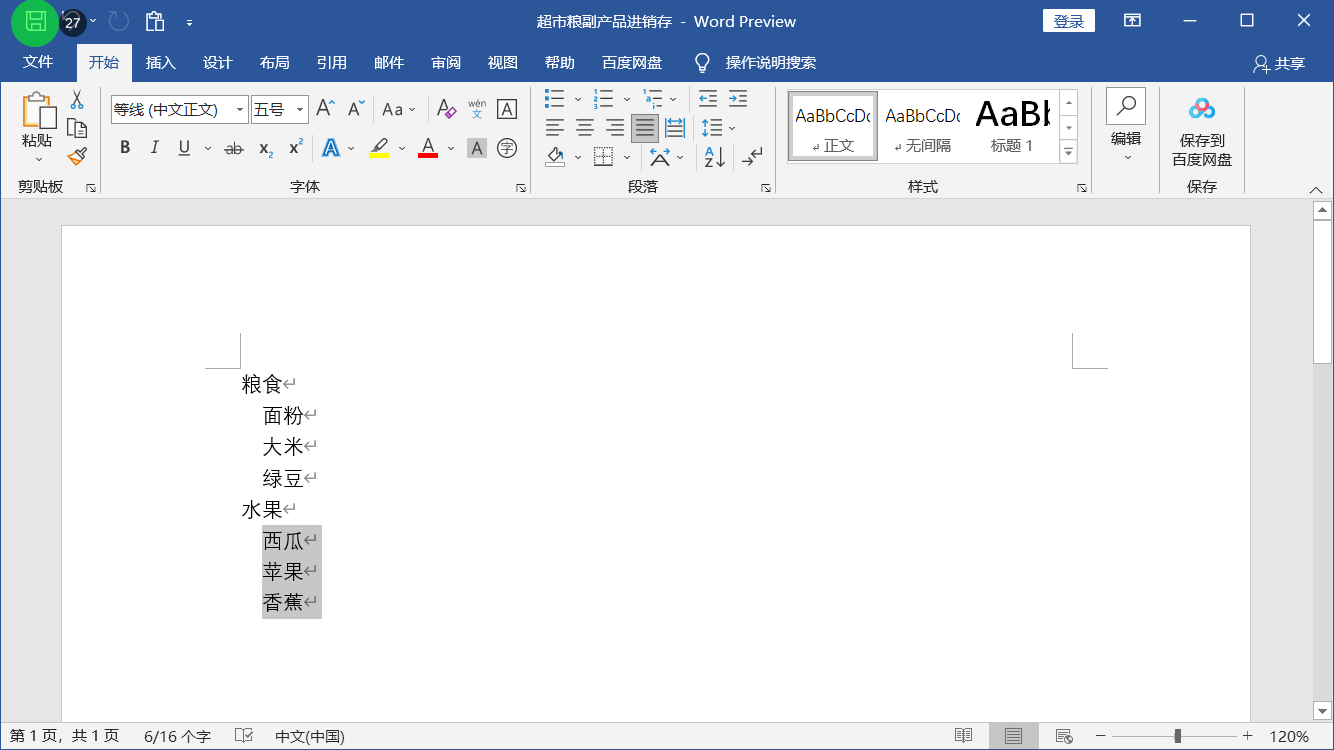Click the Sort A-Z icon
Viewport: 1334px width, 750px height.
click(x=714, y=157)
